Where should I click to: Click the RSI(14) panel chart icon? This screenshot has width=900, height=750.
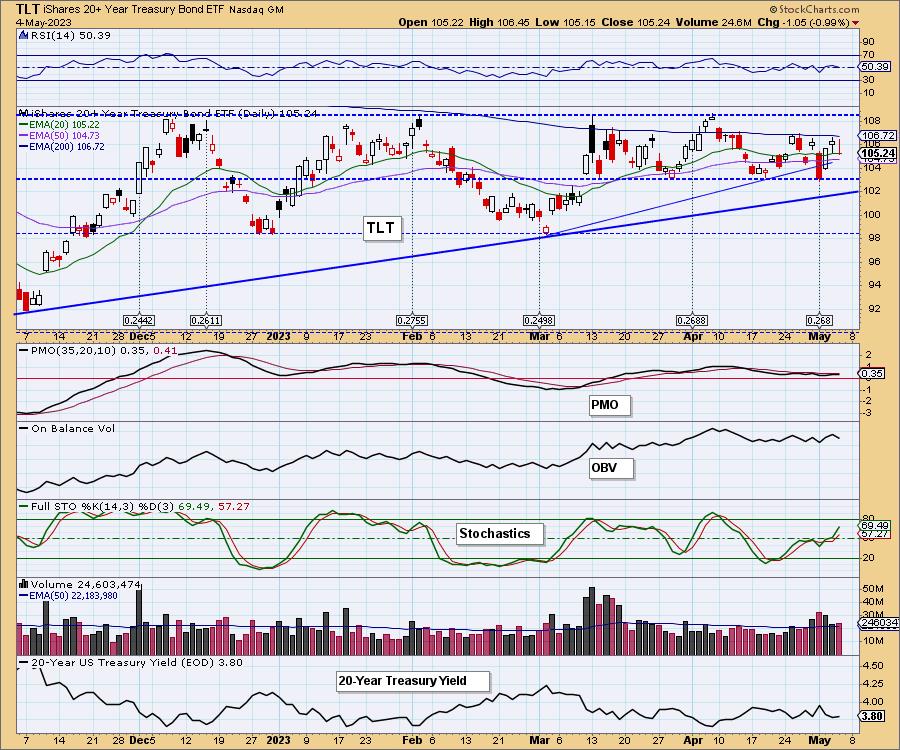[x=23, y=35]
